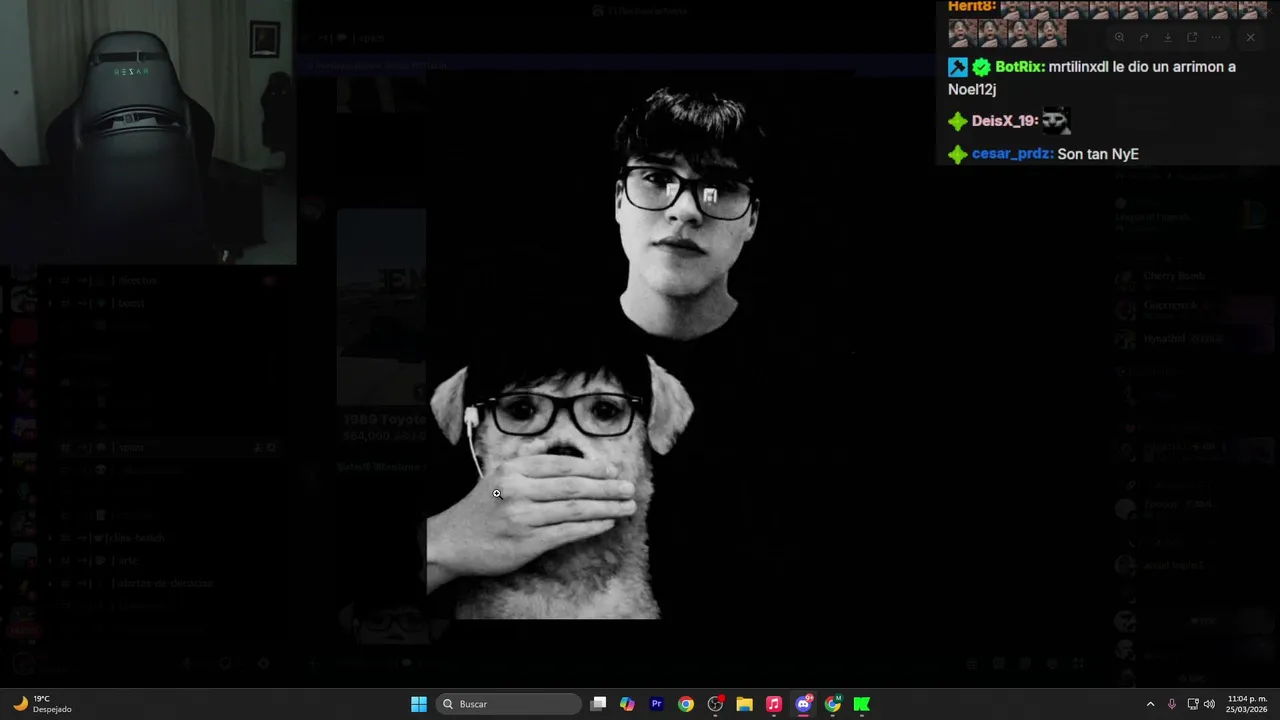Close the image viewer with the X button
The height and width of the screenshot is (720, 1280).
pyautogui.click(x=1250, y=37)
